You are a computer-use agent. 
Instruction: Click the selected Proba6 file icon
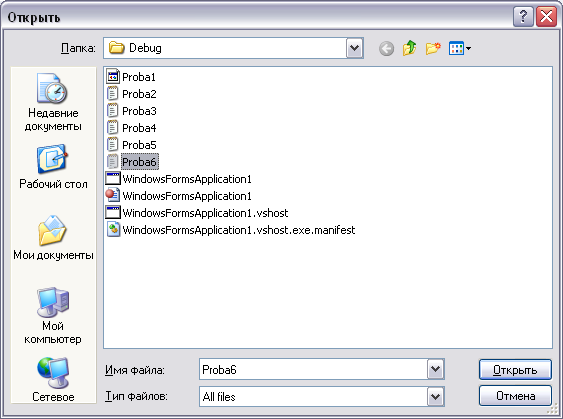[x=113, y=162]
